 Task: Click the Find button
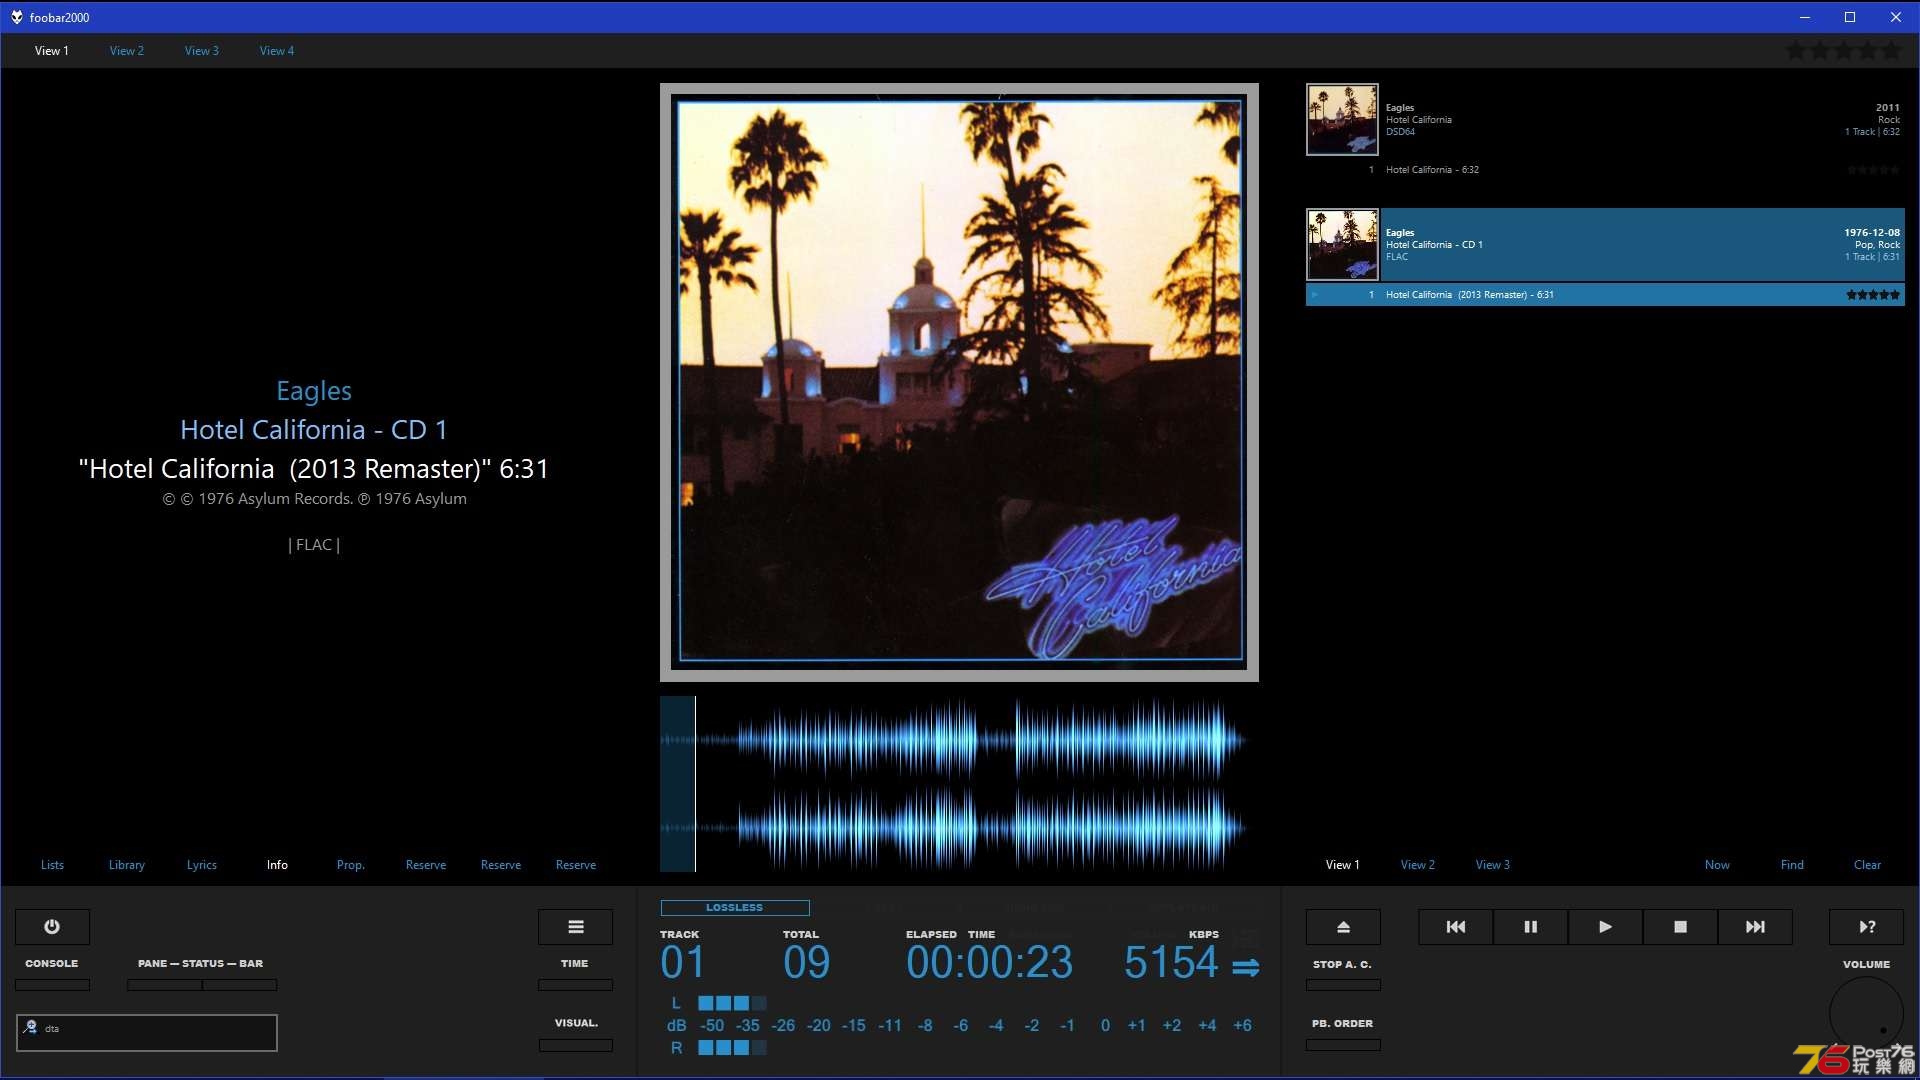tap(1792, 865)
